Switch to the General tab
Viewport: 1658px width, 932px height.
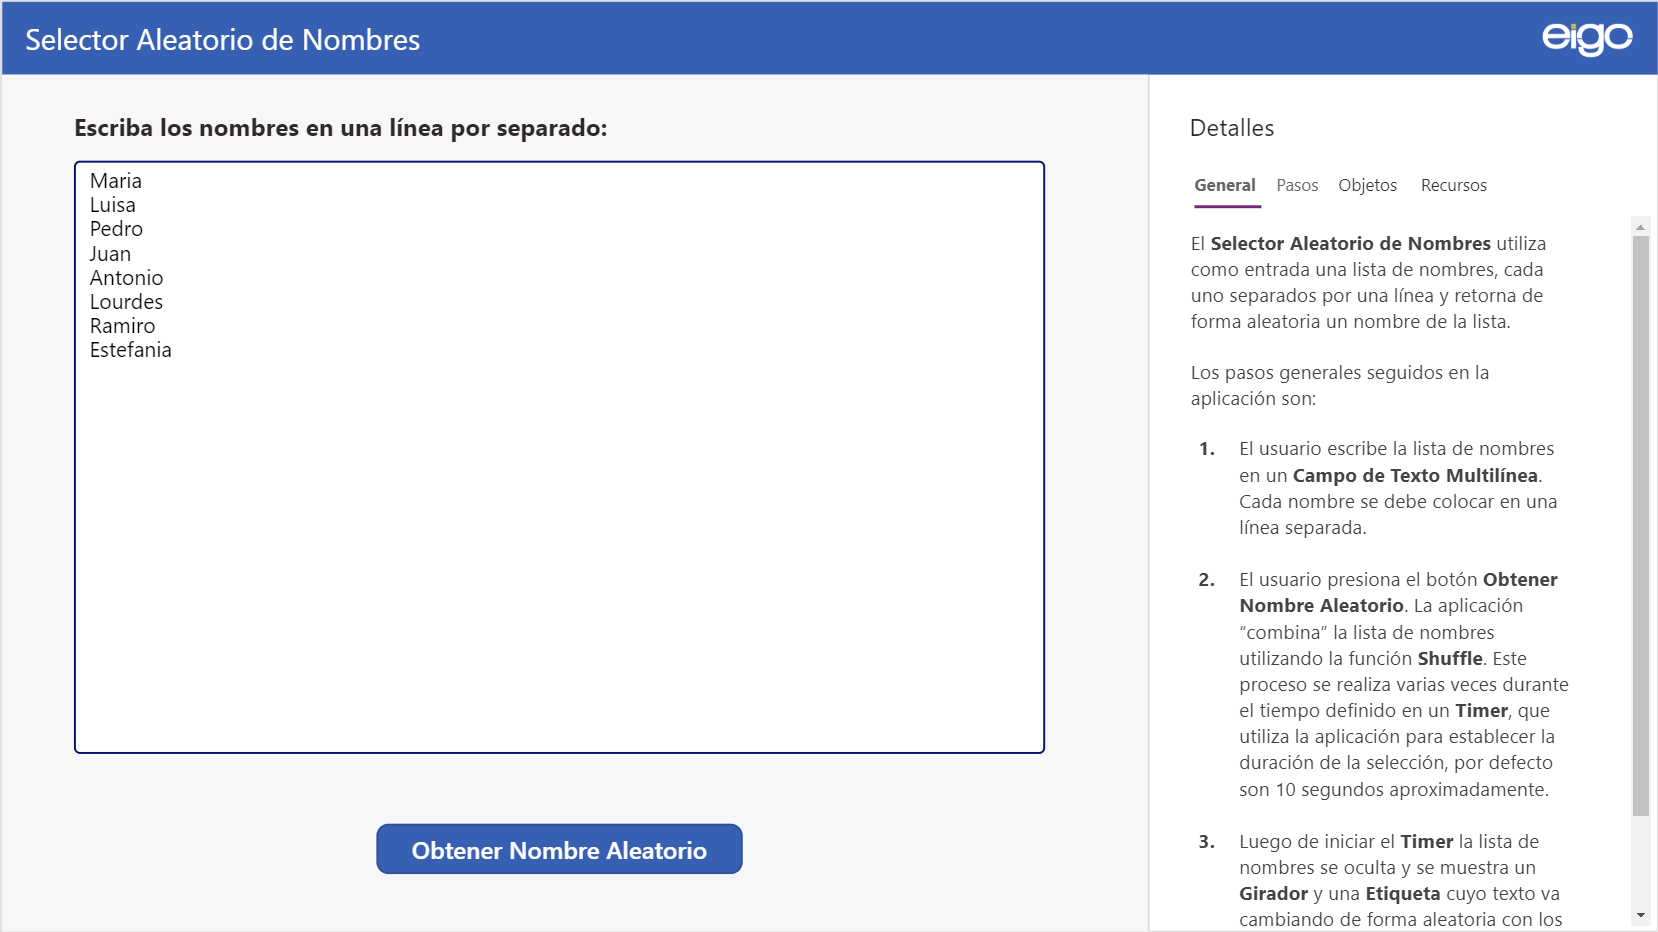coord(1225,185)
